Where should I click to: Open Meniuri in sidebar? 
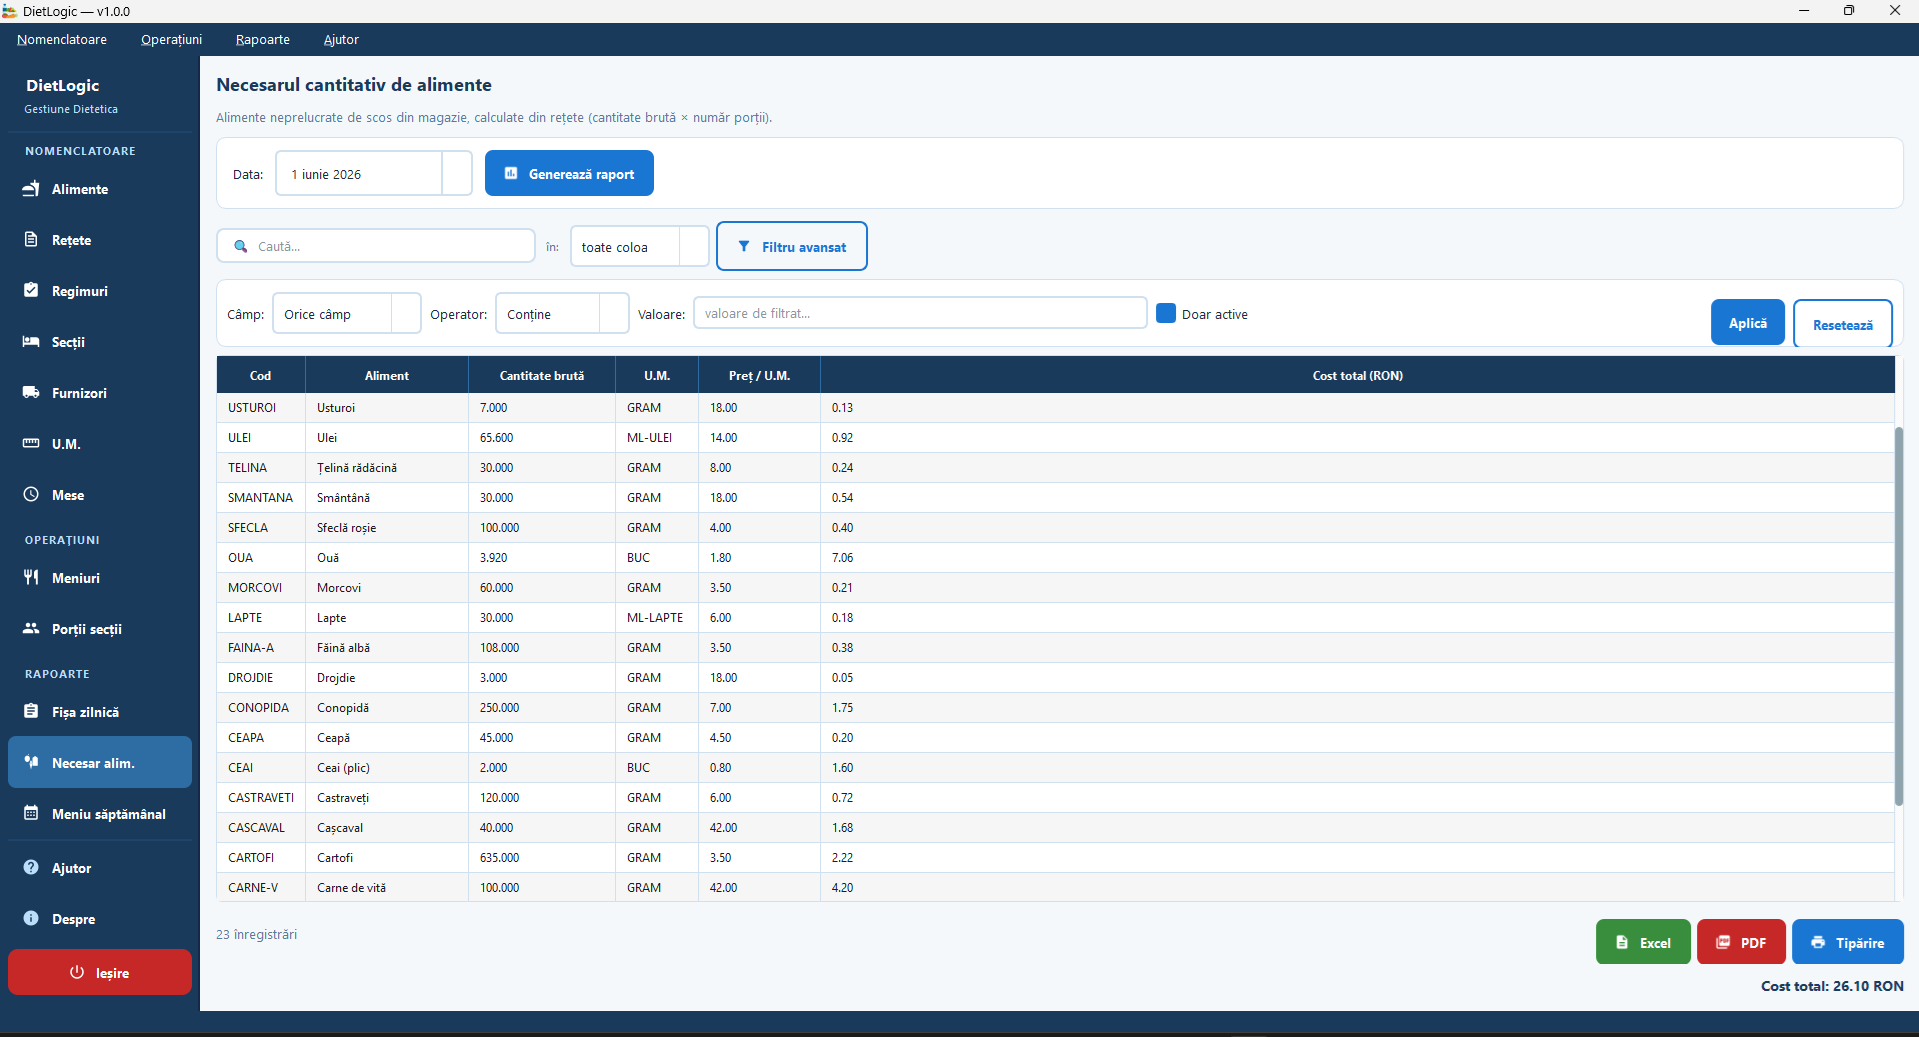click(x=99, y=578)
